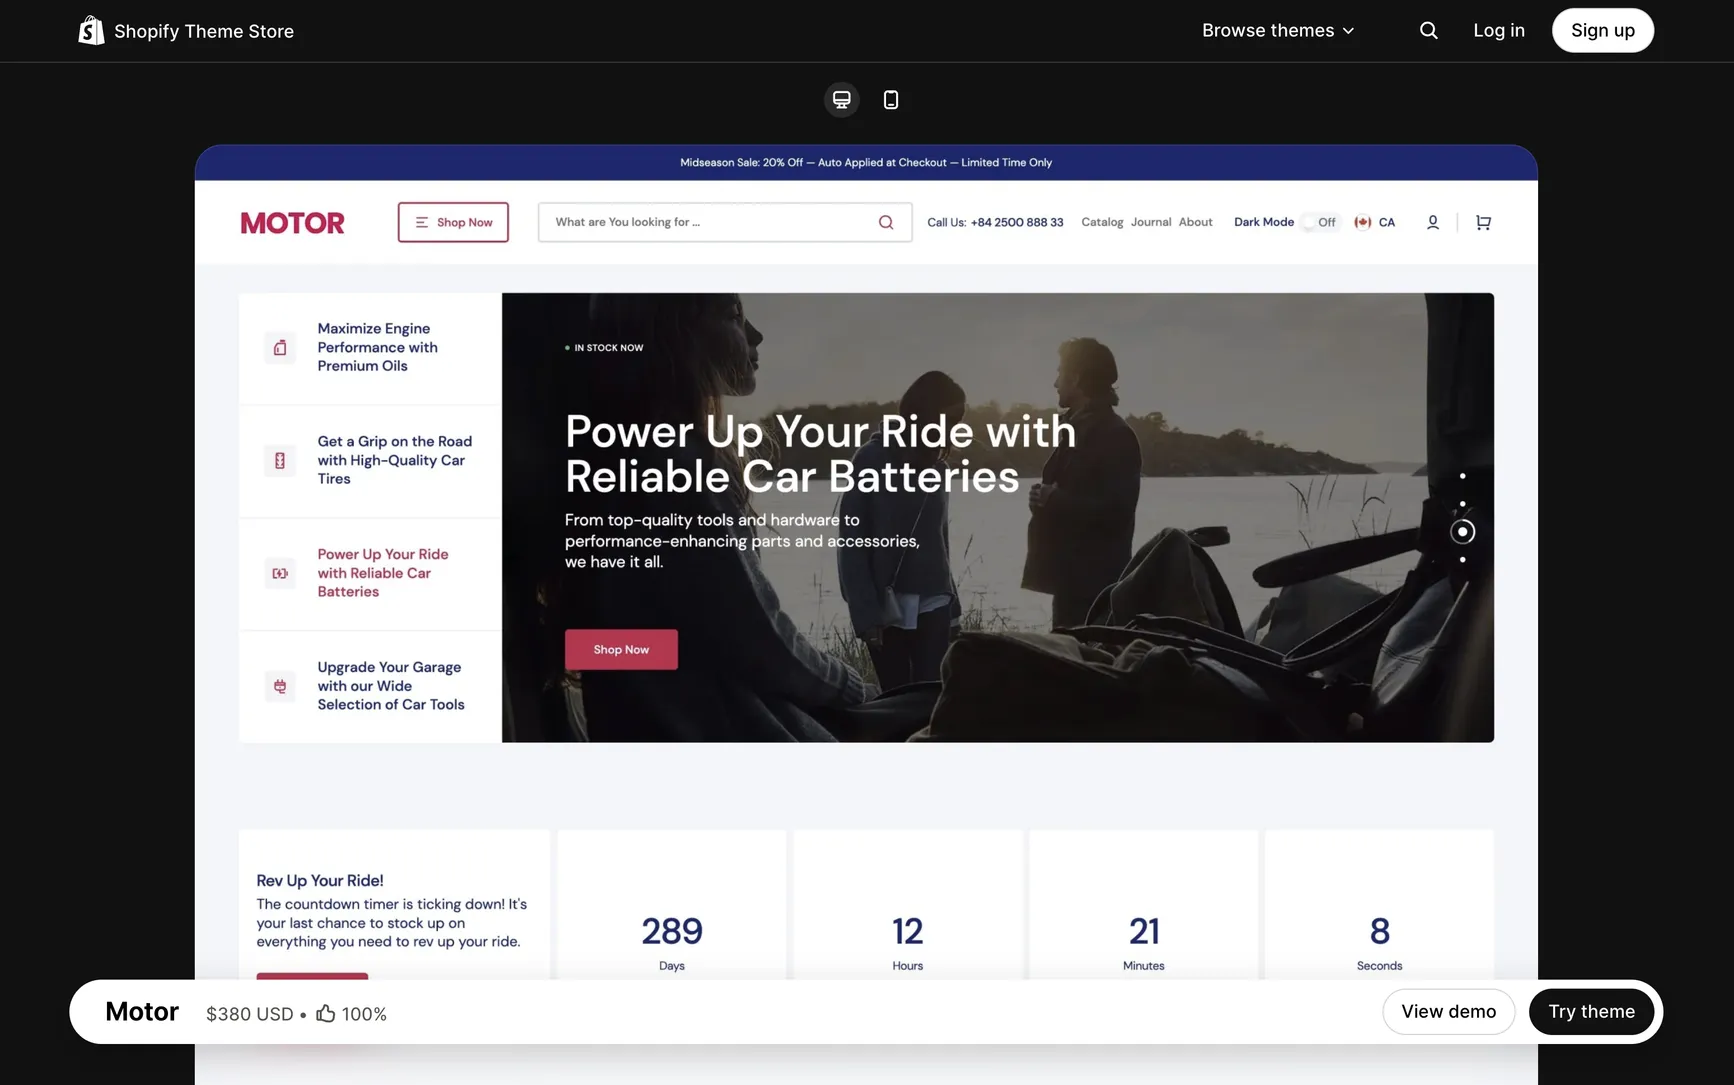Click the Shopify bag logo icon
Screen dimensions: 1734x1085
[x=91, y=30]
